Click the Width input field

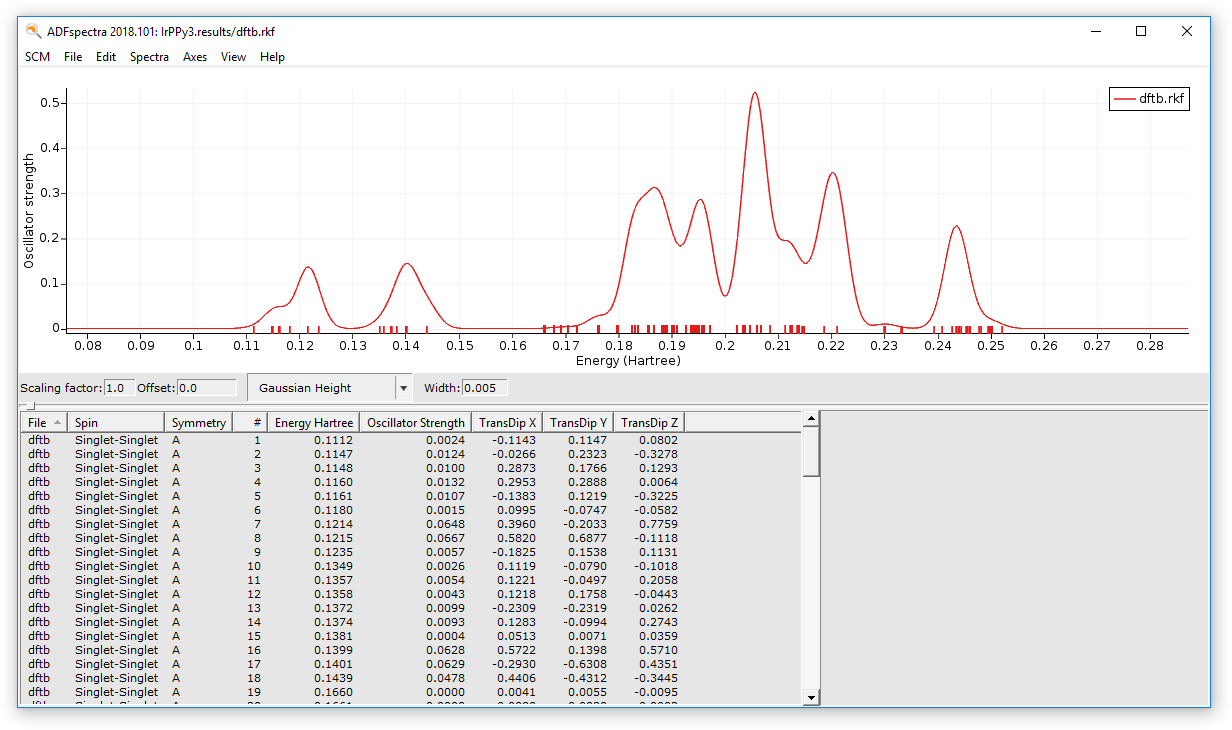[x=485, y=388]
